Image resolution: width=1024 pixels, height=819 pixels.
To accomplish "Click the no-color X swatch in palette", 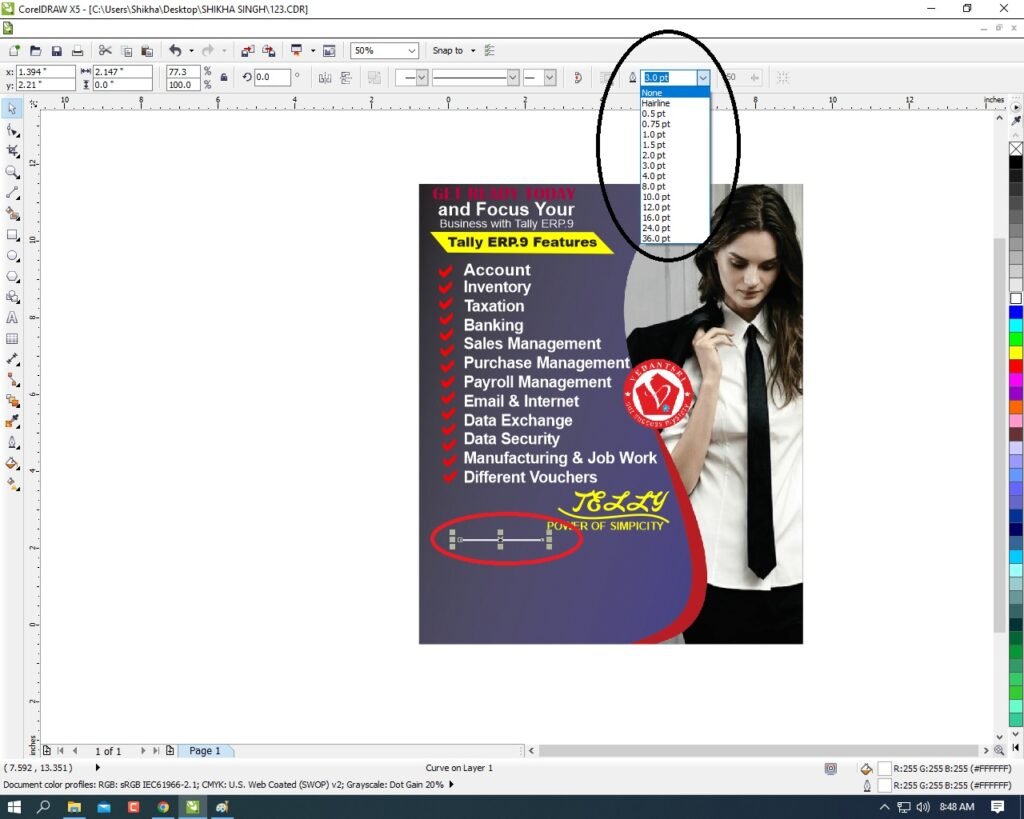I will (1016, 149).
